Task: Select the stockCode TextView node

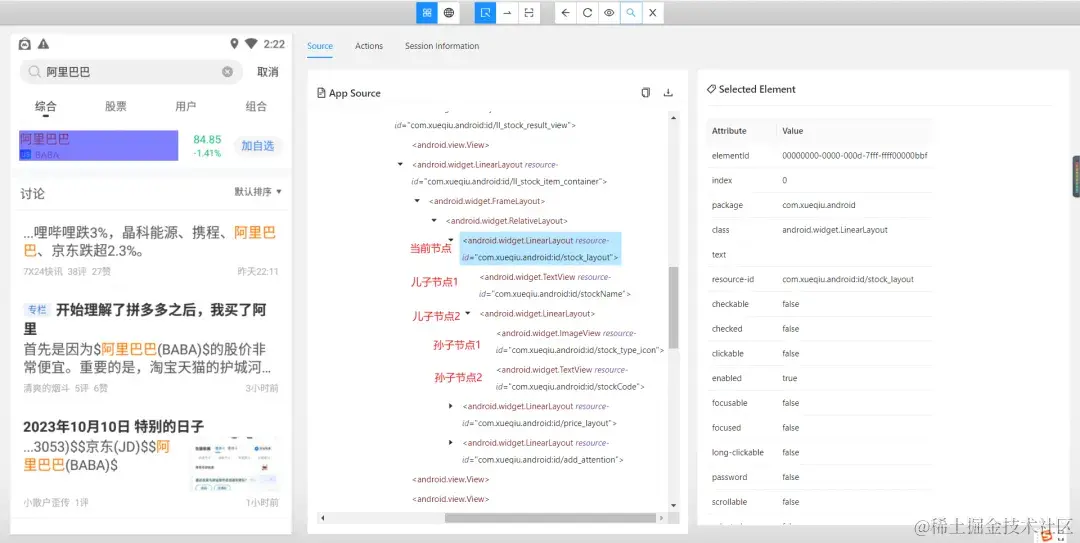Action: click(570, 378)
